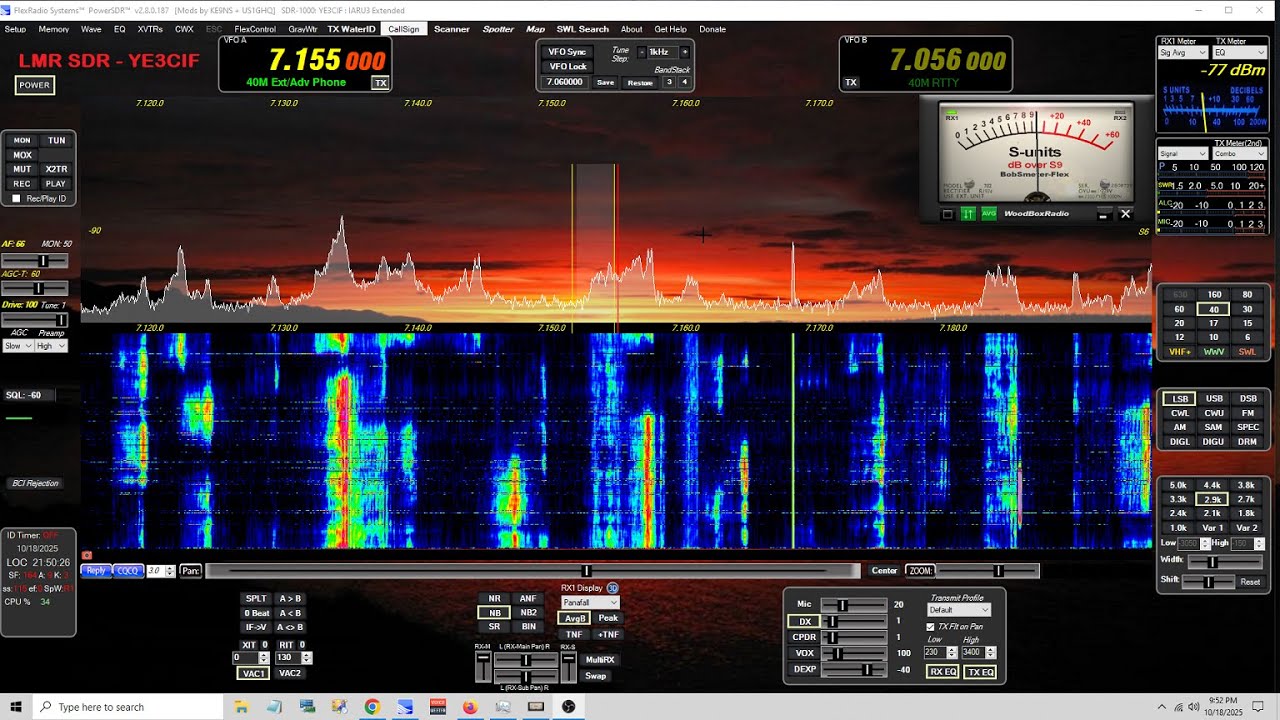Adjust the AF volume slider

coord(35,261)
